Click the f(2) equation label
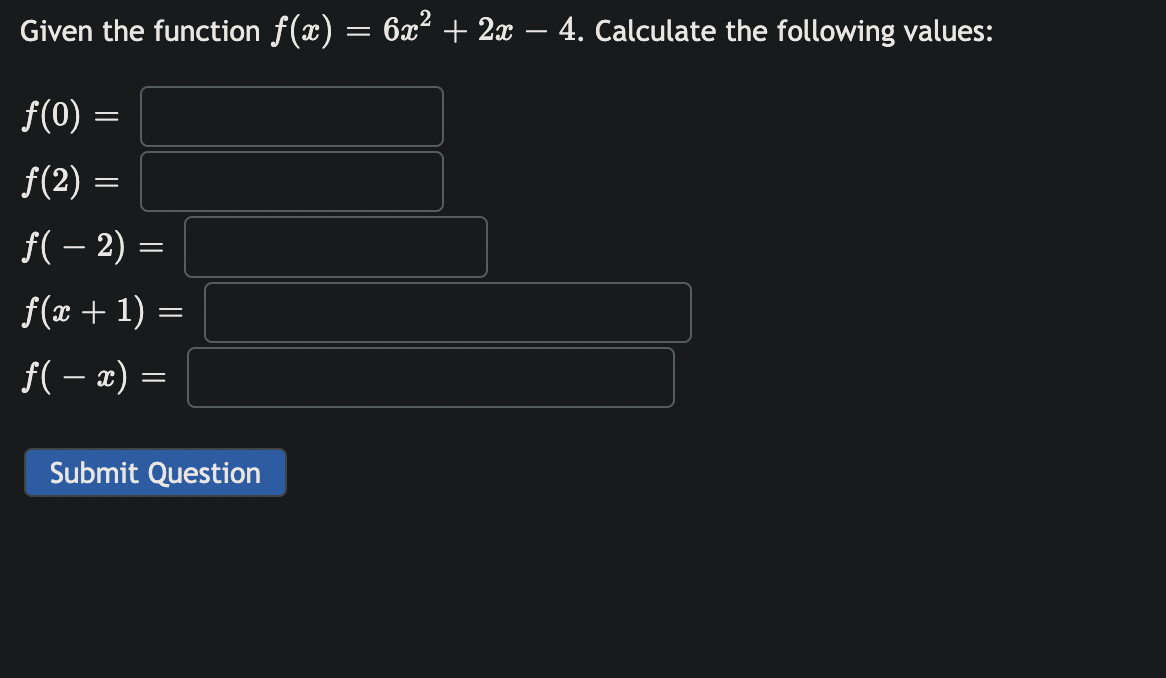 pyautogui.click(x=70, y=181)
